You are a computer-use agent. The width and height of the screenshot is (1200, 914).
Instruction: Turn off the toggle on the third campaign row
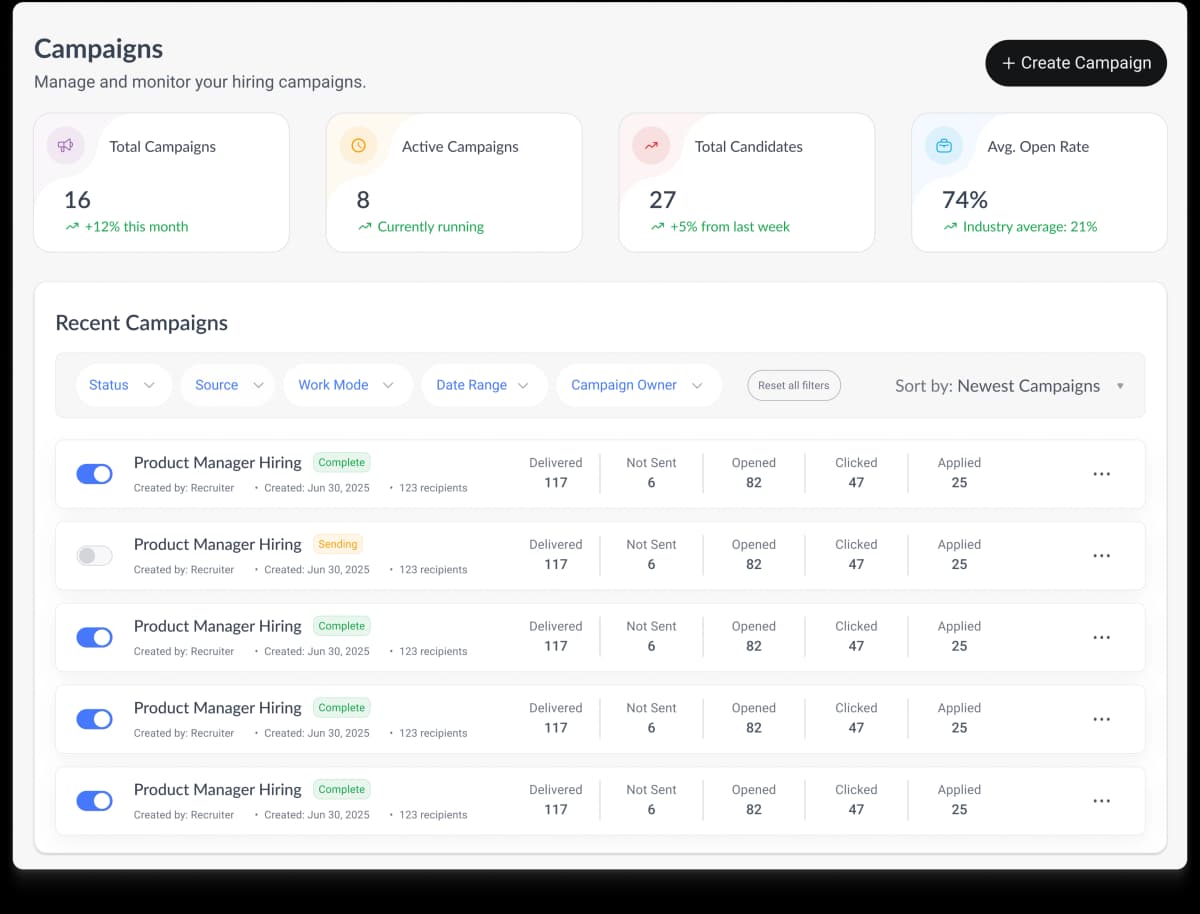click(x=94, y=637)
